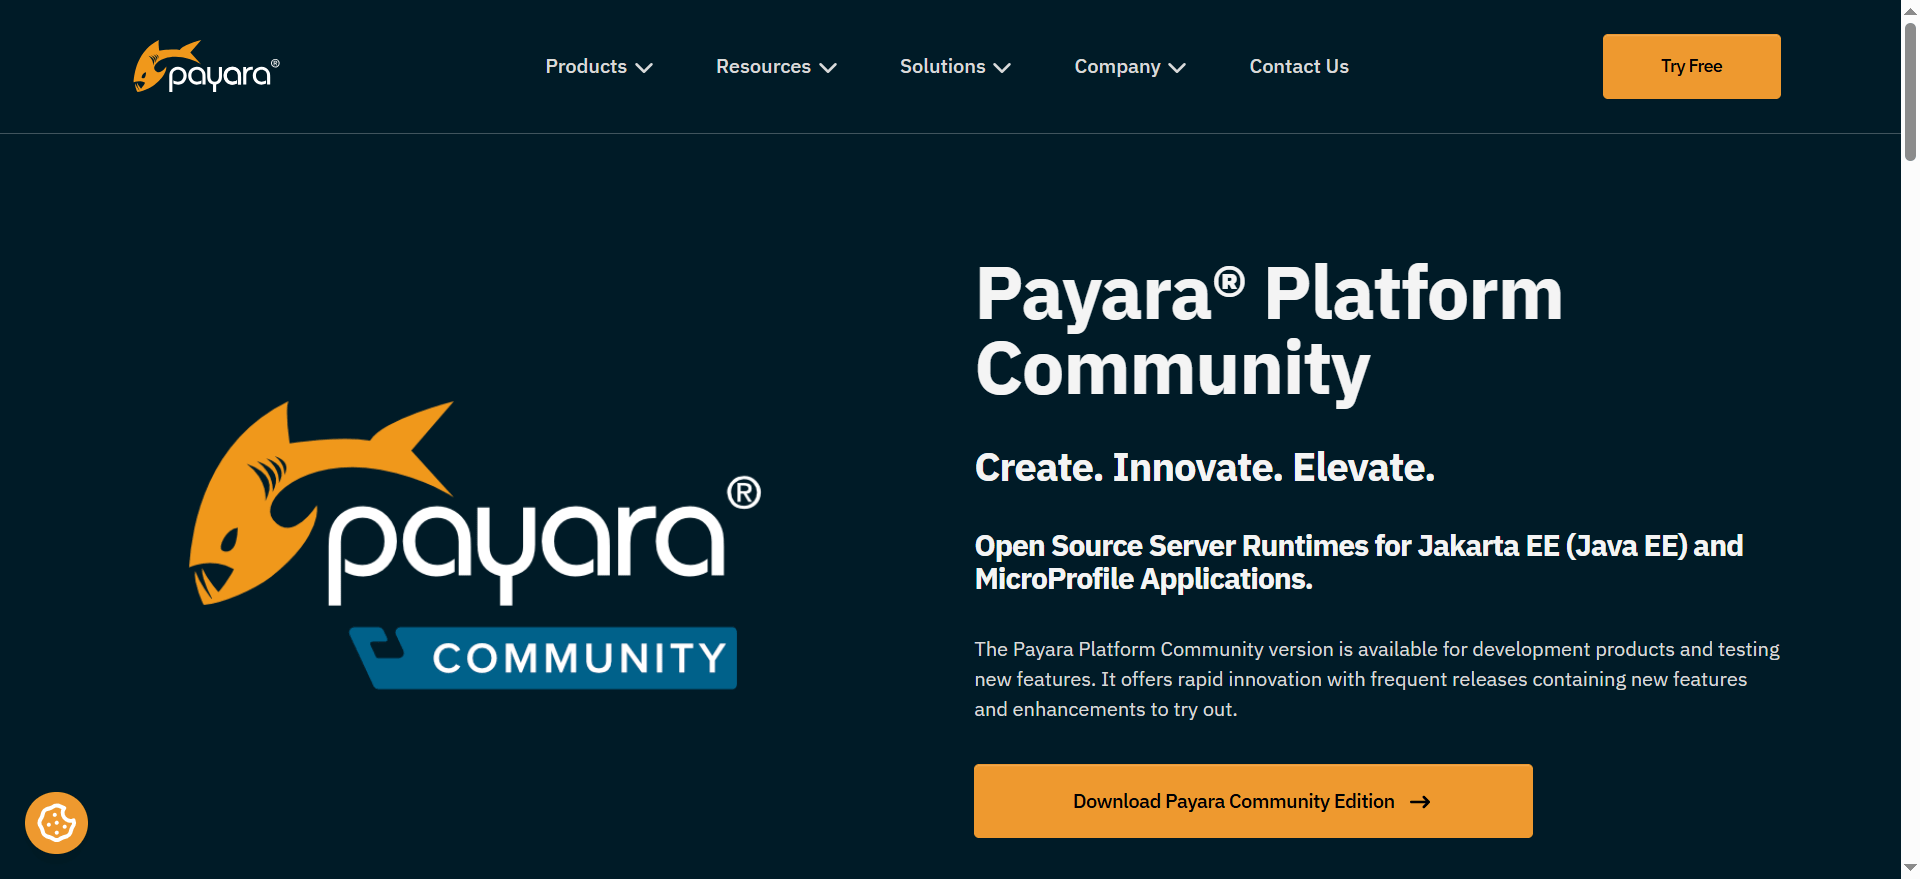The height and width of the screenshot is (879, 1920).
Task: Click the page's vertical scrollbar thumb
Action: click(1910, 90)
